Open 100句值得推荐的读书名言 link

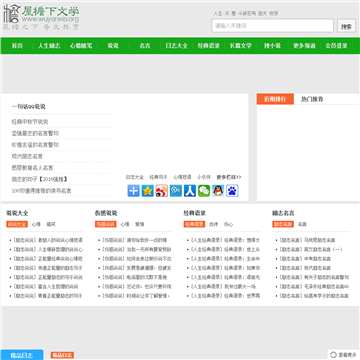click(41, 191)
